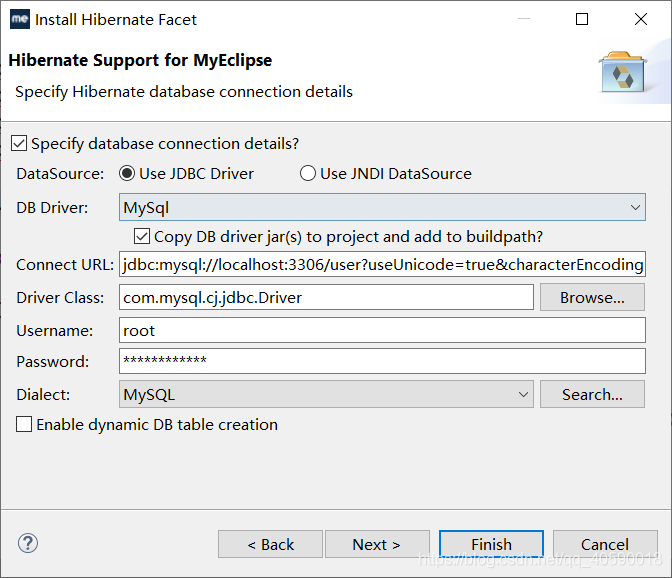
Task: Cancel the Install Hibernate Facet wizard
Action: (x=605, y=544)
